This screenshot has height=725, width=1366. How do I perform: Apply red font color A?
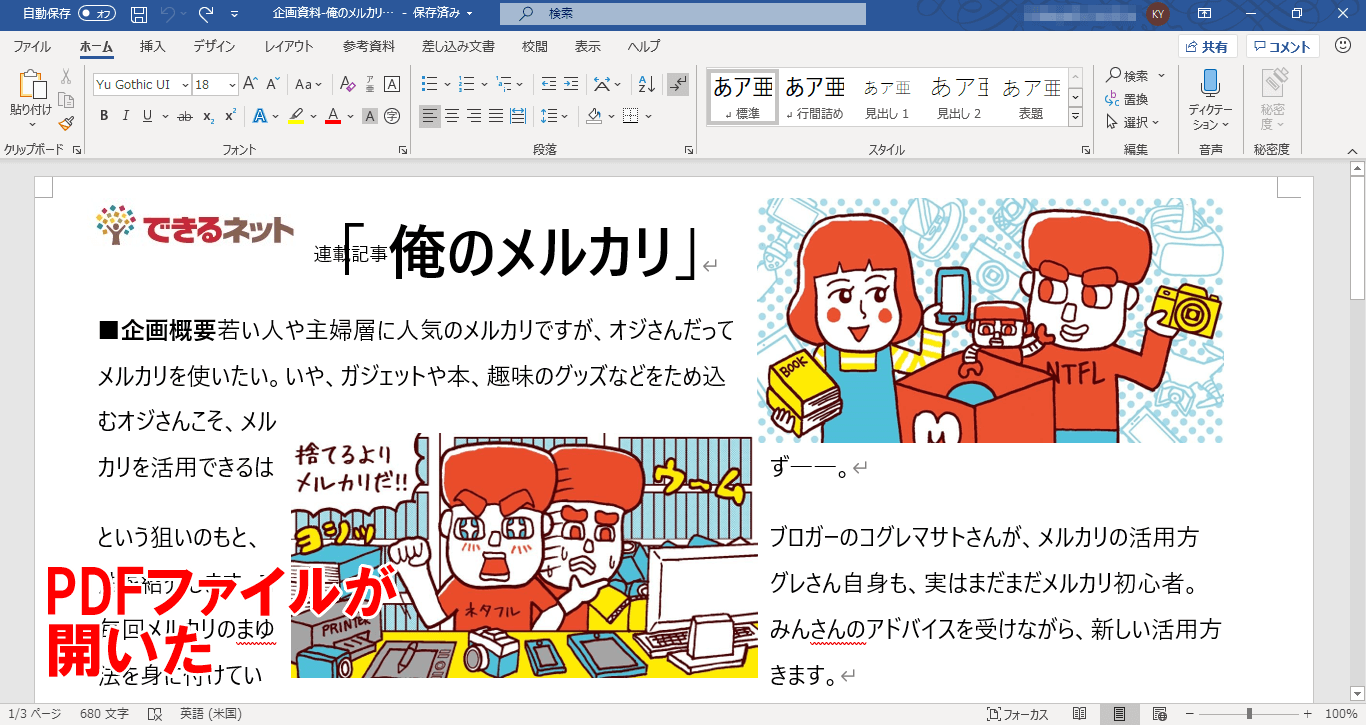click(332, 116)
